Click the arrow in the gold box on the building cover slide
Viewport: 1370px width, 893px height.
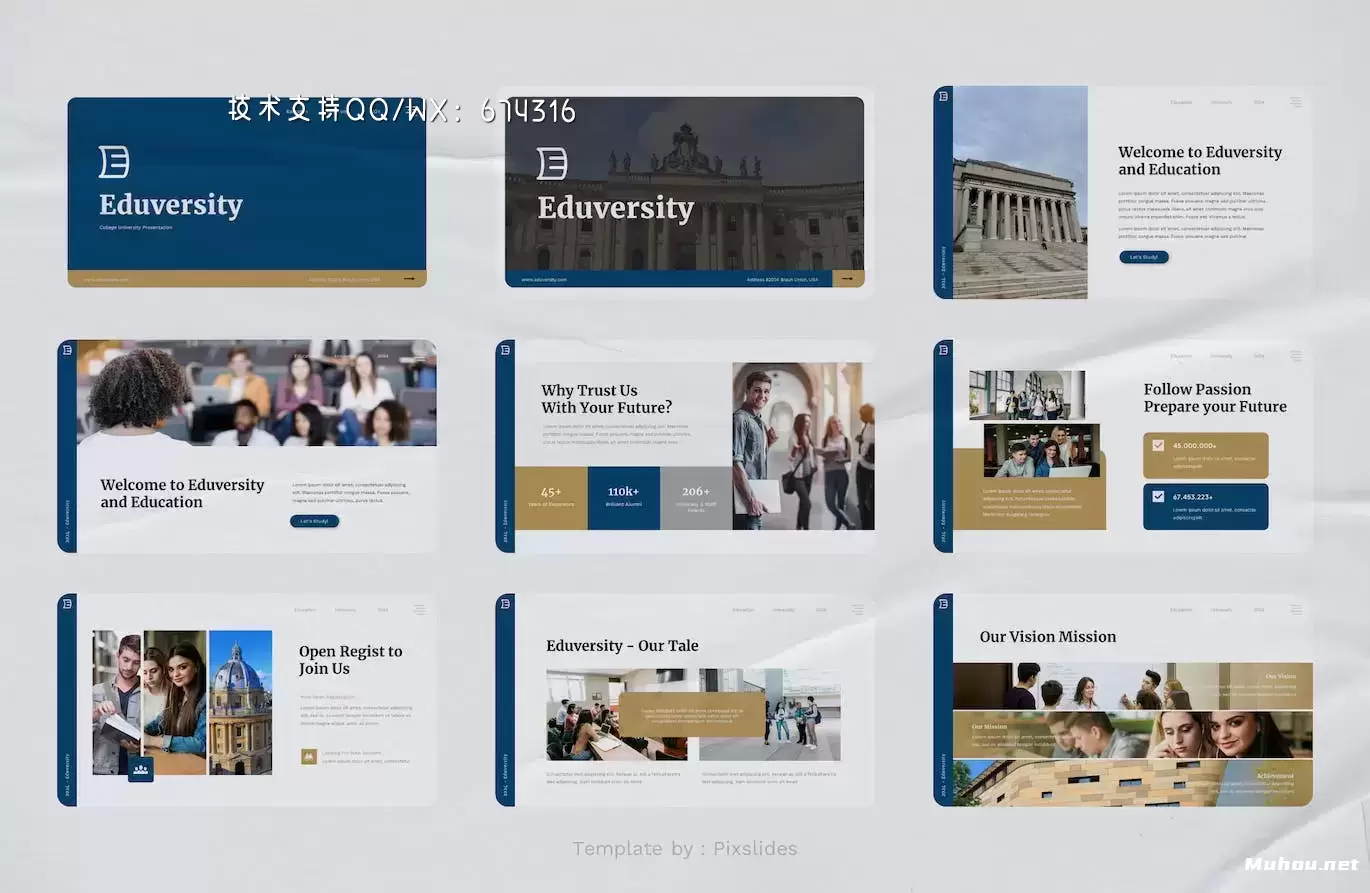tap(848, 279)
